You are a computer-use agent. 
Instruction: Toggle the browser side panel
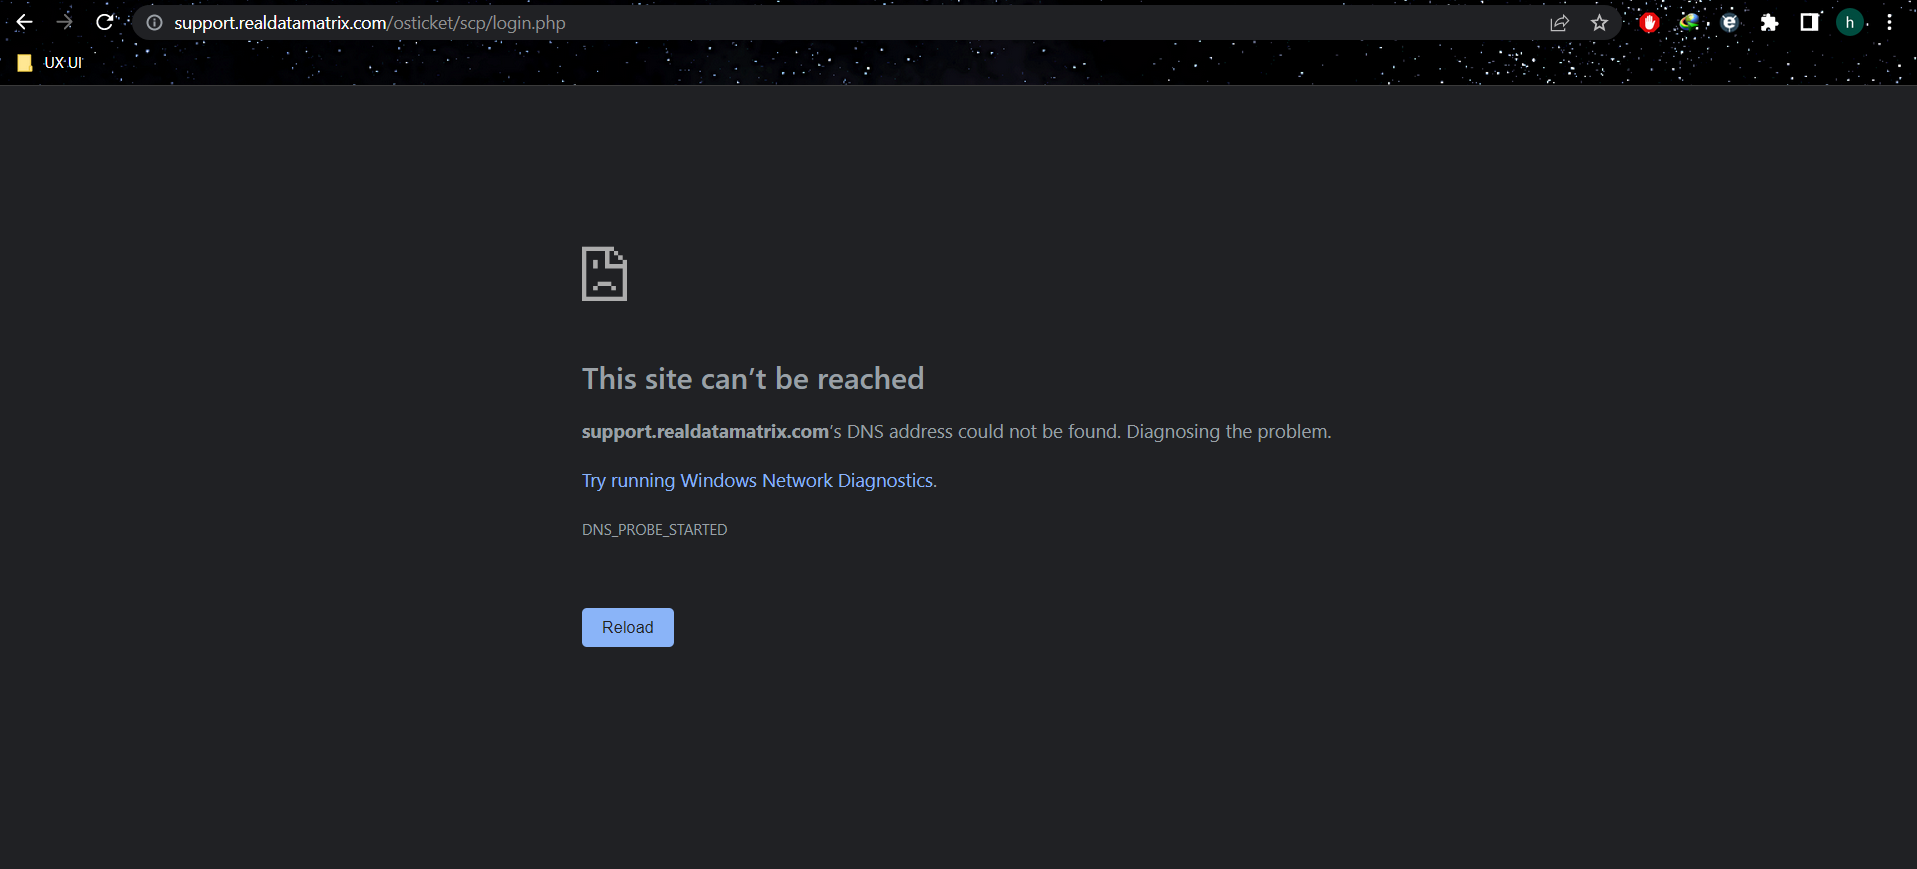[x=1809, y=22]
